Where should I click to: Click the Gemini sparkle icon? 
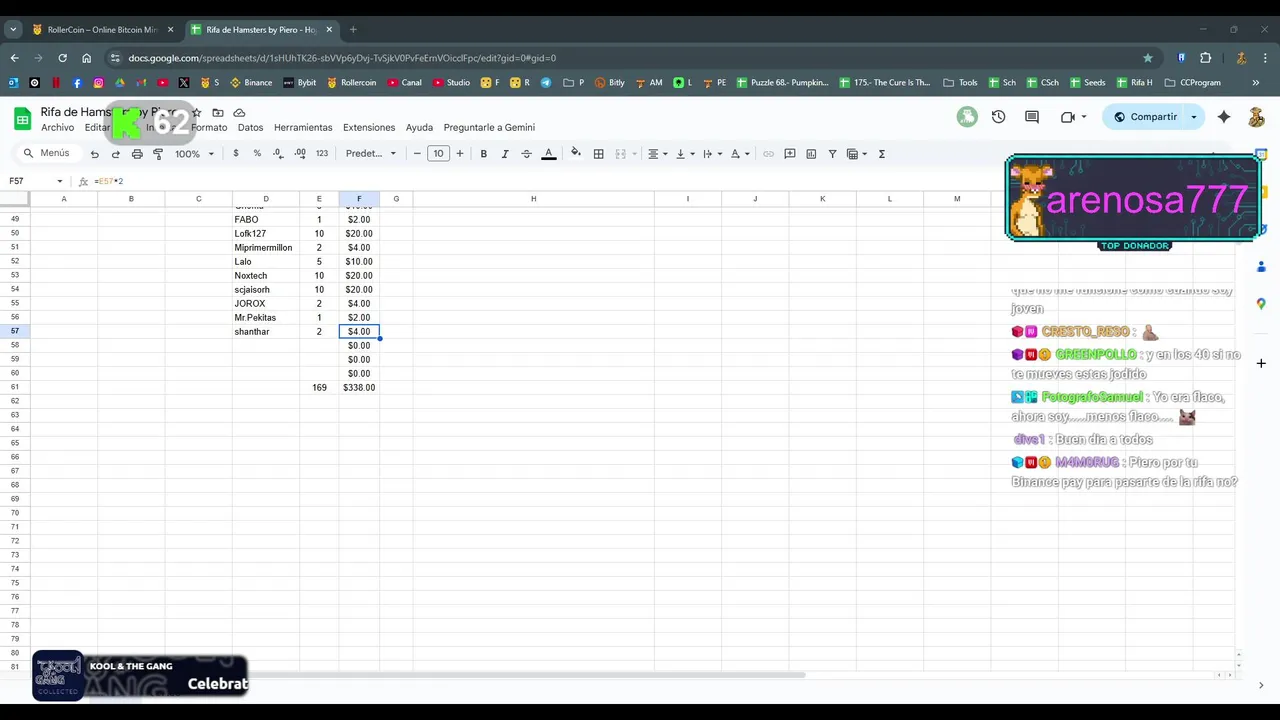point(1224,117)
